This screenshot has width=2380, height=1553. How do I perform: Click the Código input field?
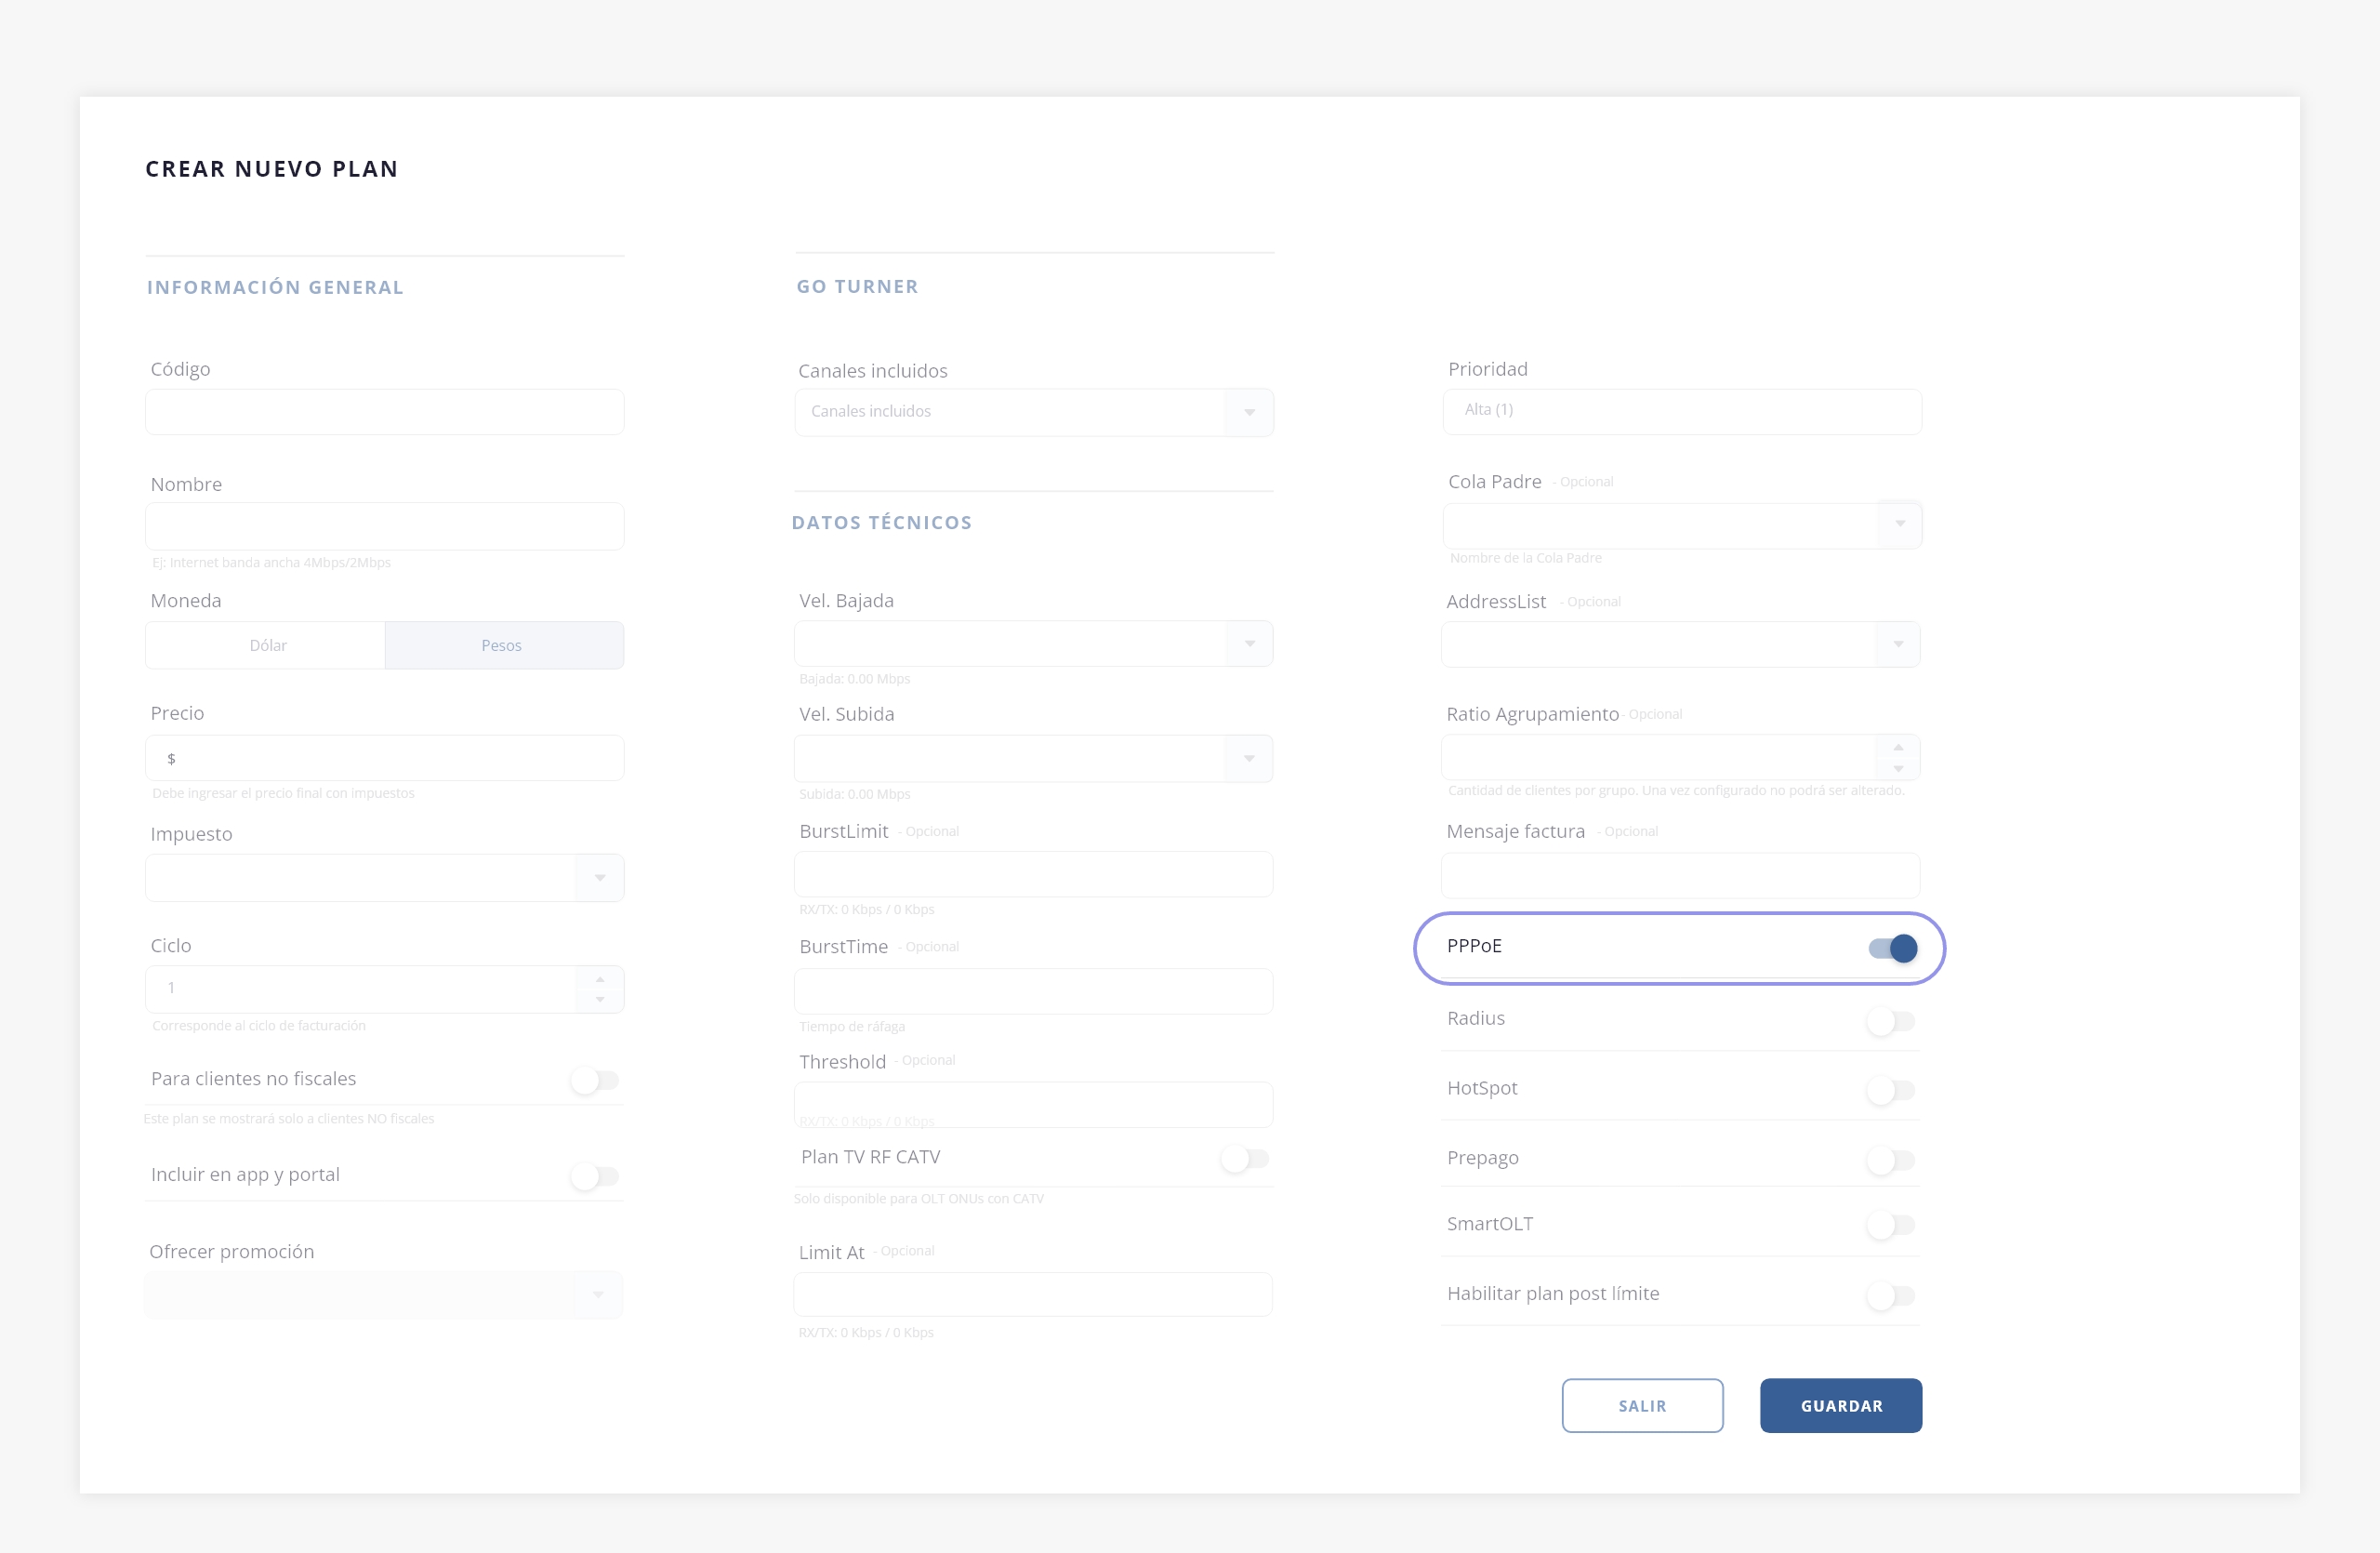385,412
